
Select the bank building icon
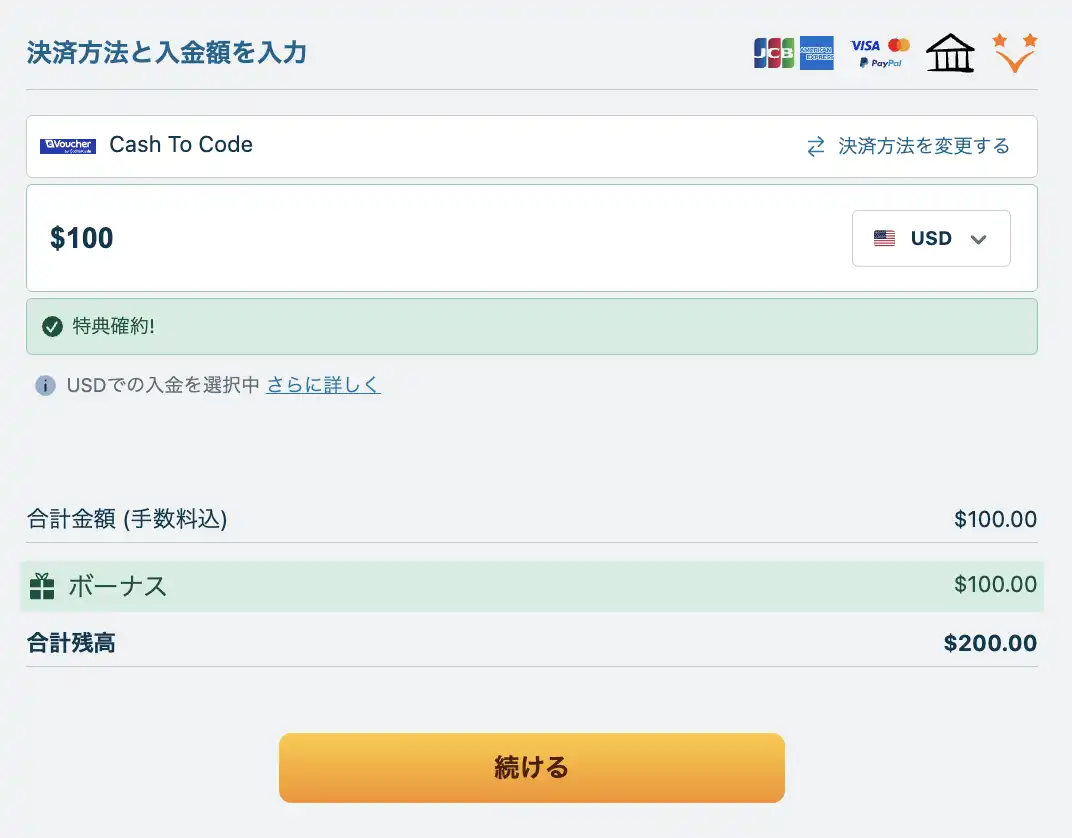[x=950, y=54]
